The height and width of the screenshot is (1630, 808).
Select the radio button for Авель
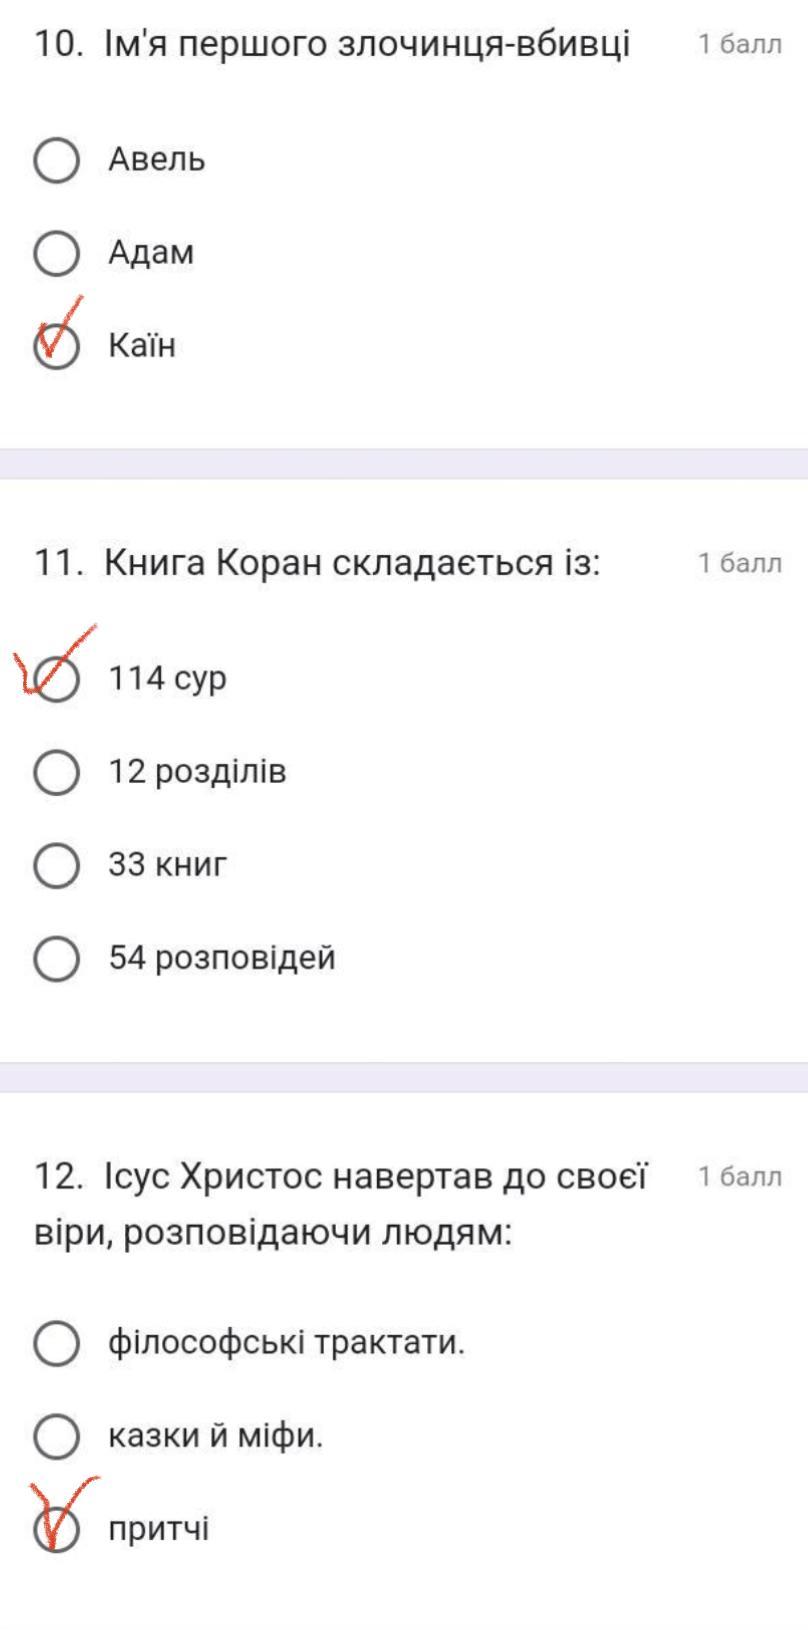click(56, 160)
